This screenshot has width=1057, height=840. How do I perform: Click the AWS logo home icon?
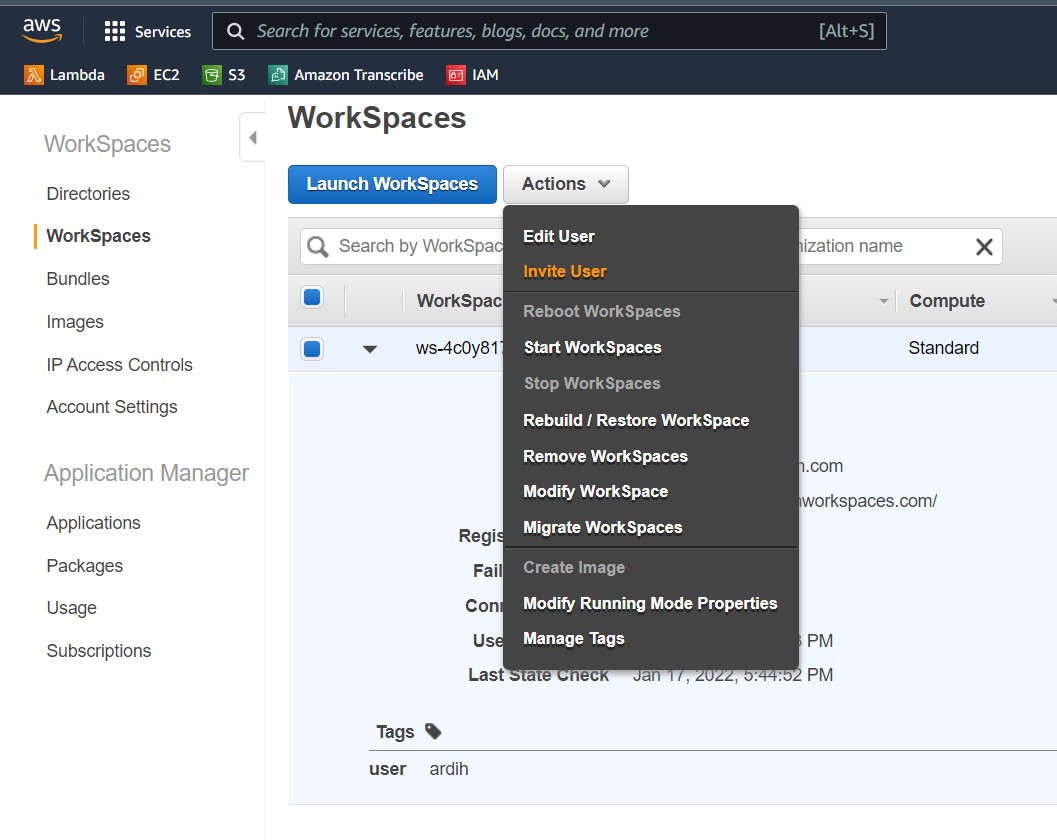[x=42, y=30]
